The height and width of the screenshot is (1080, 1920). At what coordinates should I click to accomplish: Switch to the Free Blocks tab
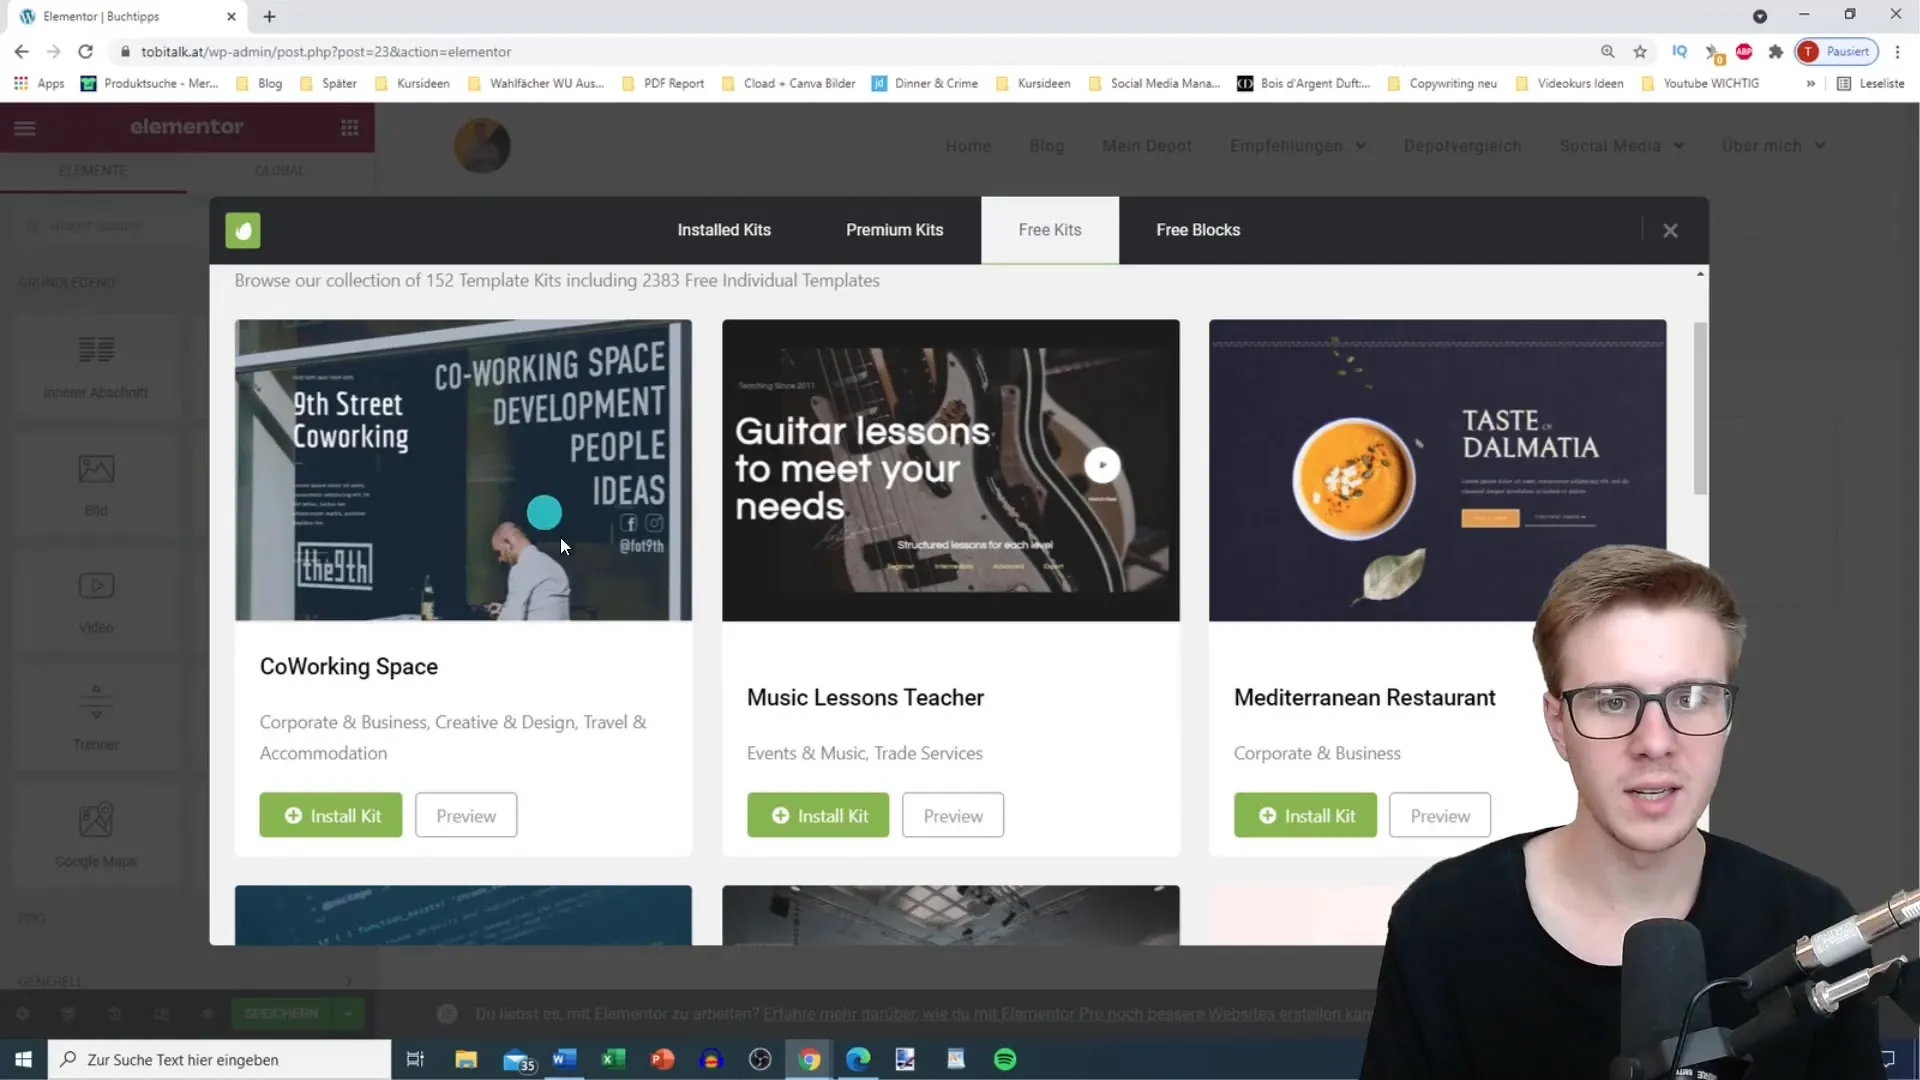pyautogui.click(x=1199, y=229)
